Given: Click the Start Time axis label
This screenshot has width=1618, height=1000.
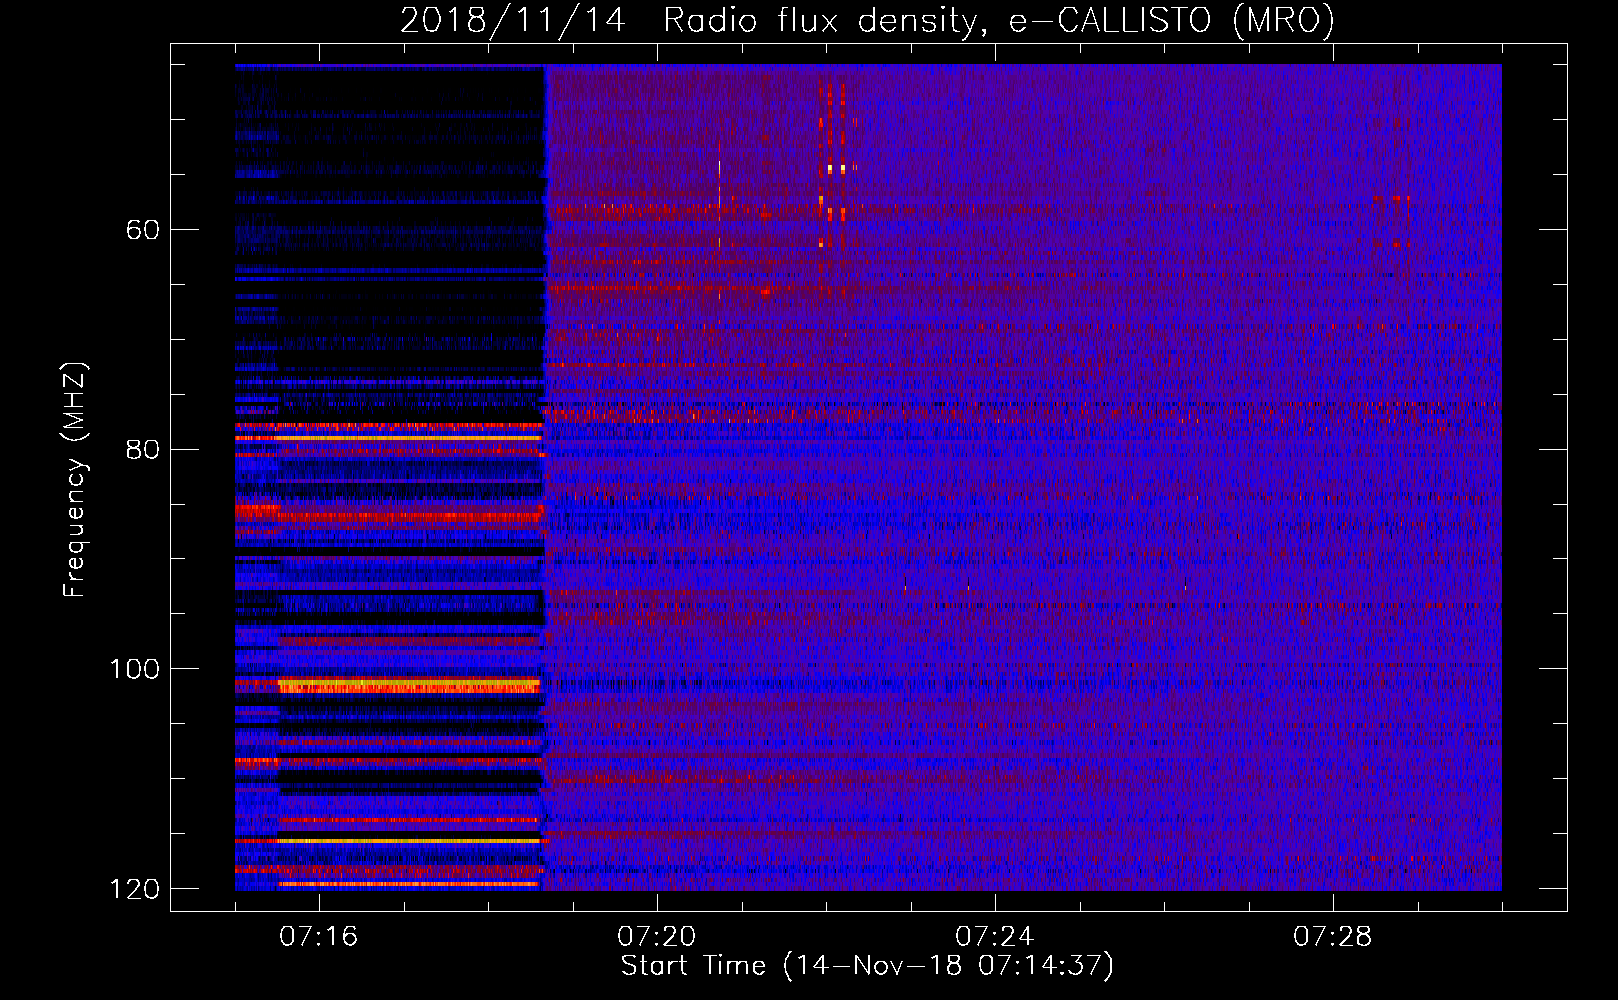Looking at the screenshot, I should (x=867, y=966).
